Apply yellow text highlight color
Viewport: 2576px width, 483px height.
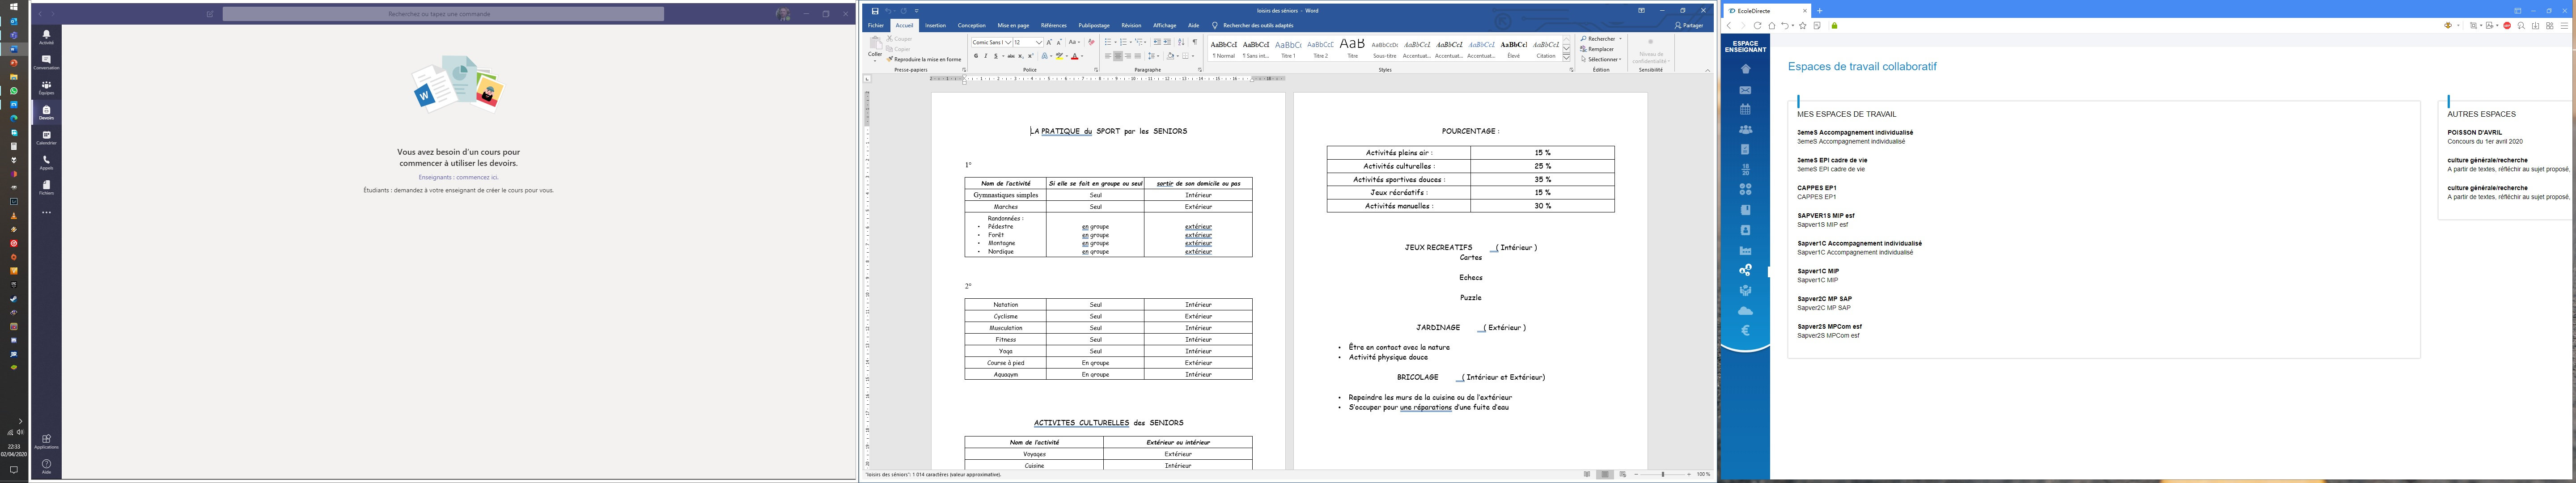[1059, 57]
